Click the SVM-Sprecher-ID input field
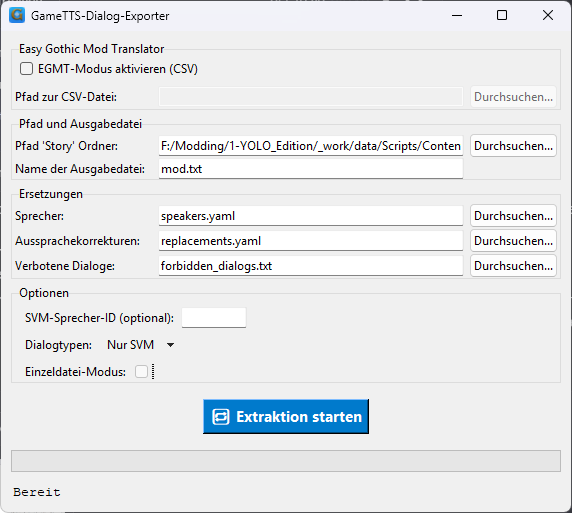 point(214,318)
